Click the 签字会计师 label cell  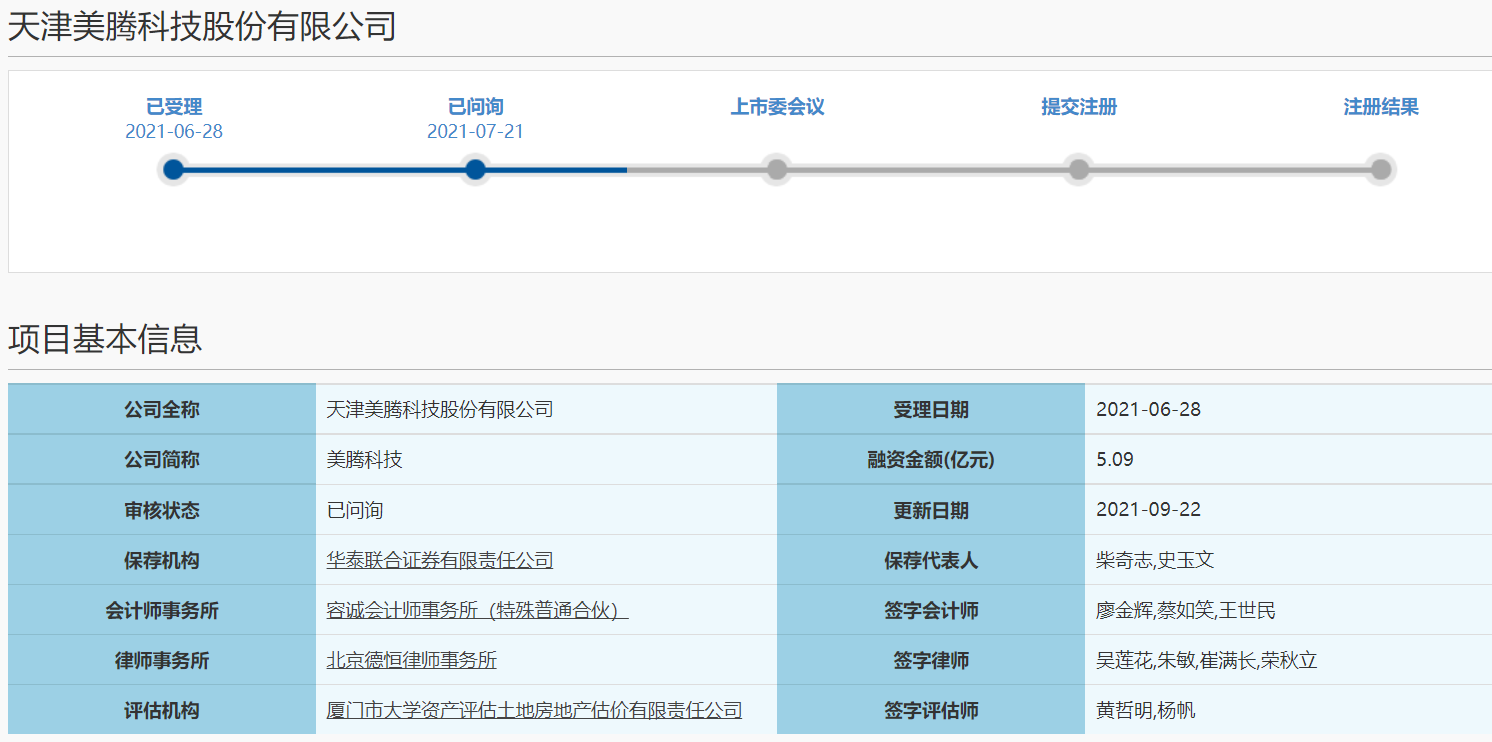[931, 610]
